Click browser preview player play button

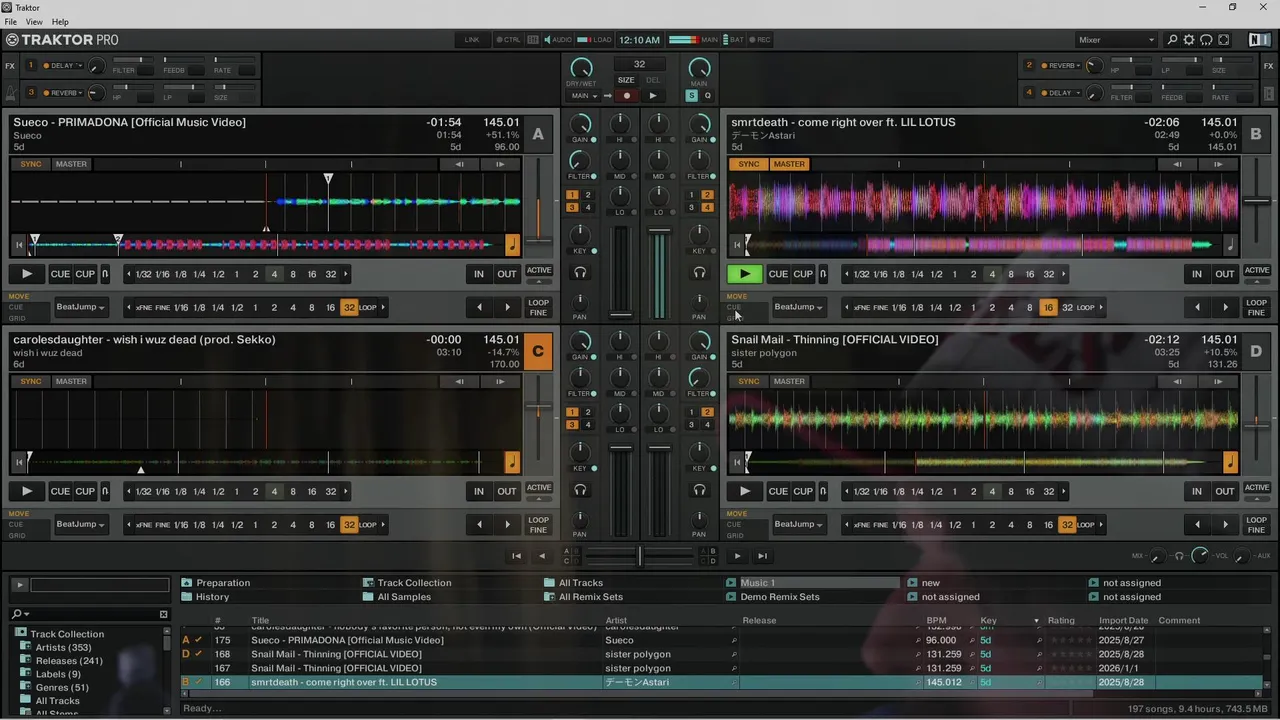tap(19, 584)
